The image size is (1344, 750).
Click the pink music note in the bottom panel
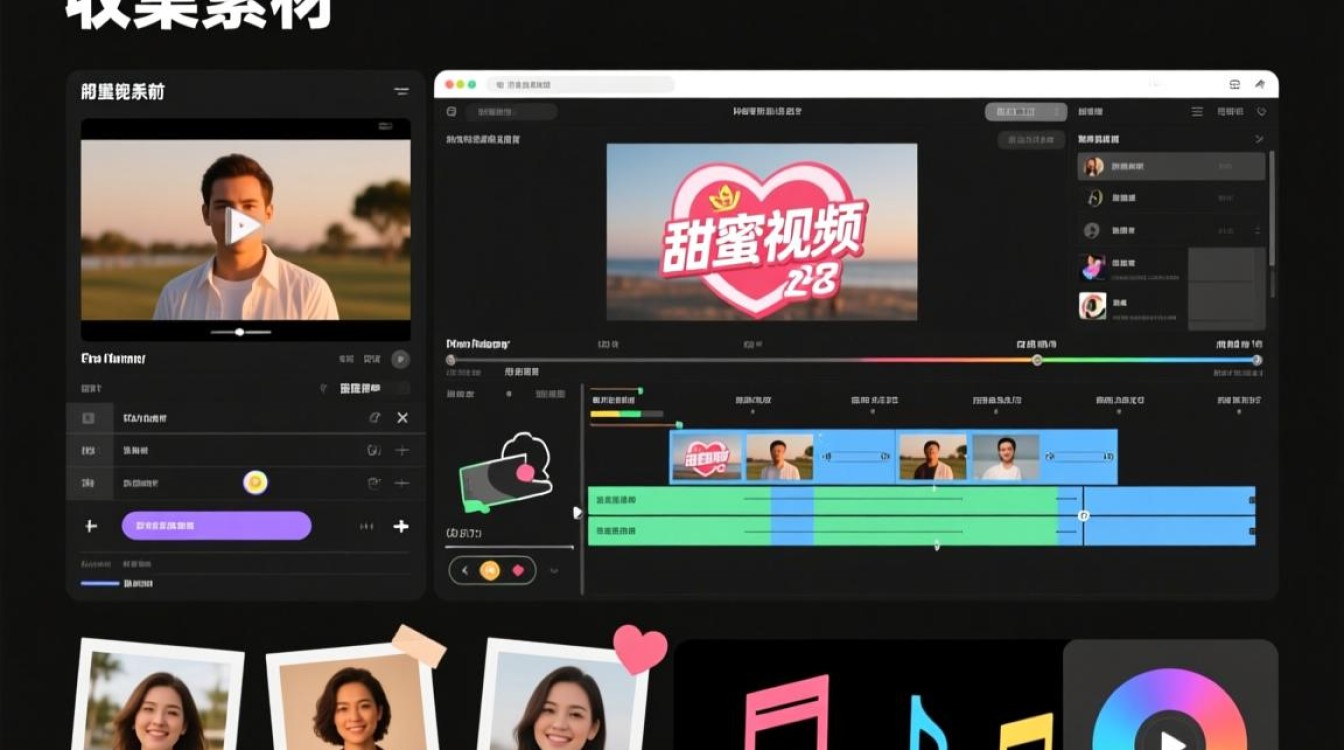pyautogui.click(x=786, y=712)
